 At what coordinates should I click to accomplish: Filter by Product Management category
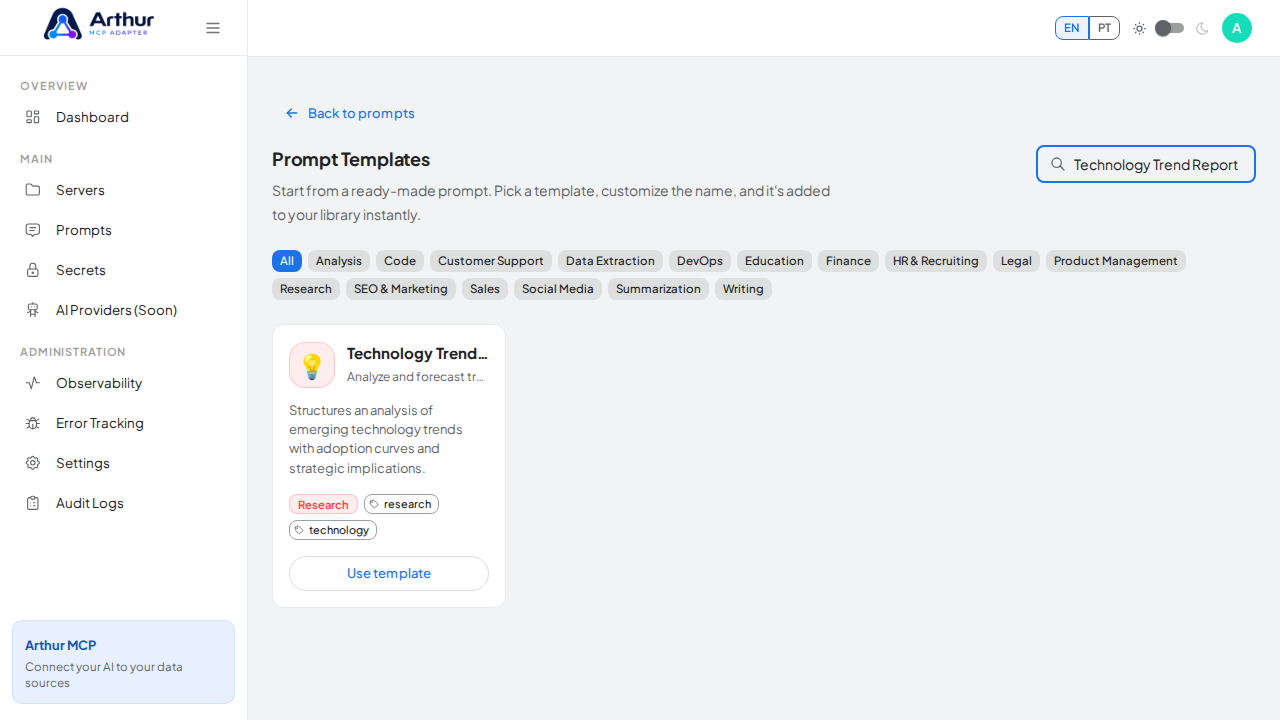(1116, 261)
